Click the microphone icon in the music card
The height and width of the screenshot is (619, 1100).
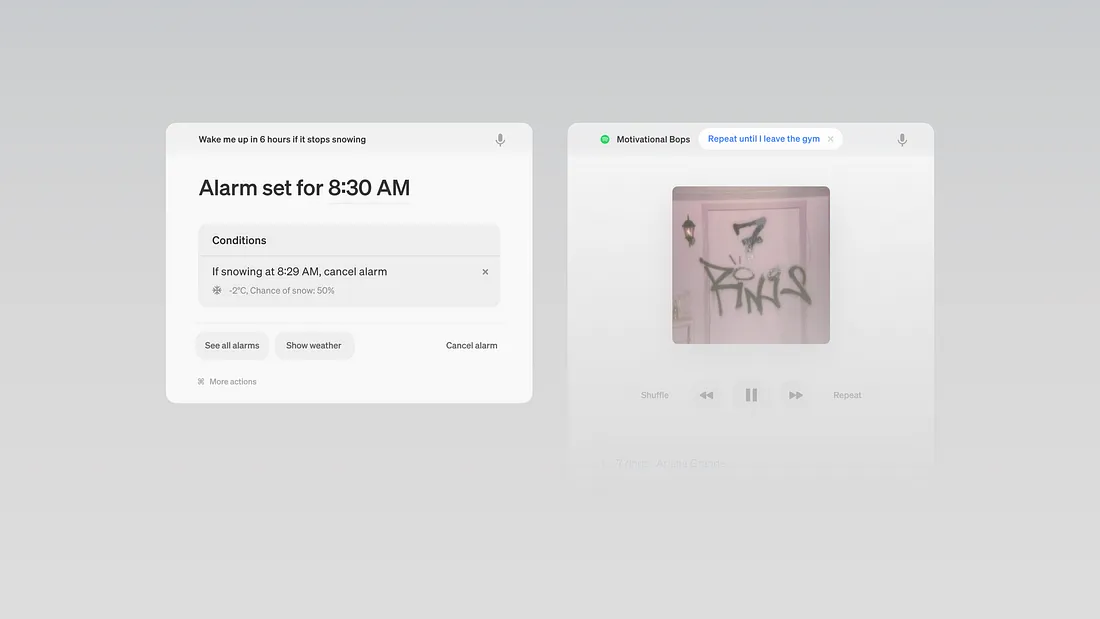[902, 140]
